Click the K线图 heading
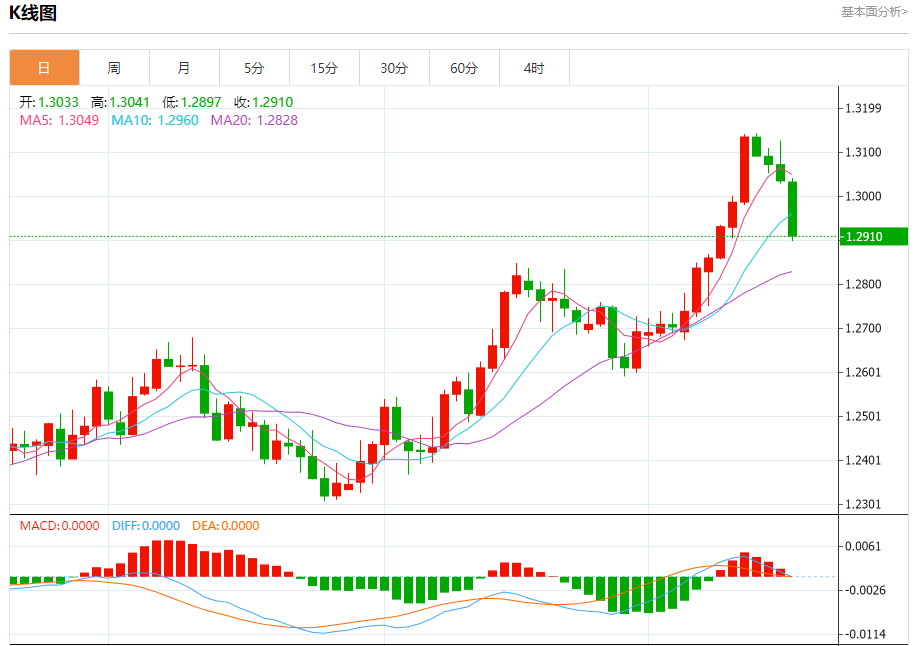918x646 pixels. click(33, 13)
